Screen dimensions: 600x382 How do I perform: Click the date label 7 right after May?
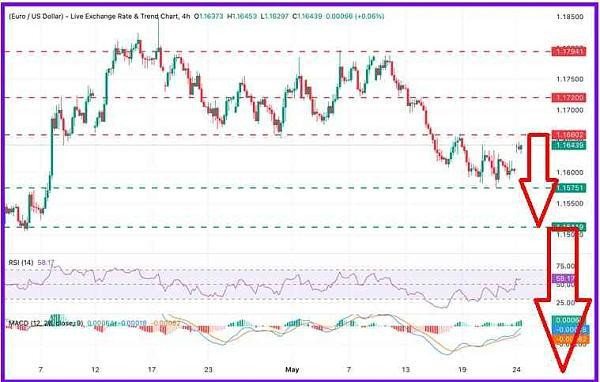349,370
